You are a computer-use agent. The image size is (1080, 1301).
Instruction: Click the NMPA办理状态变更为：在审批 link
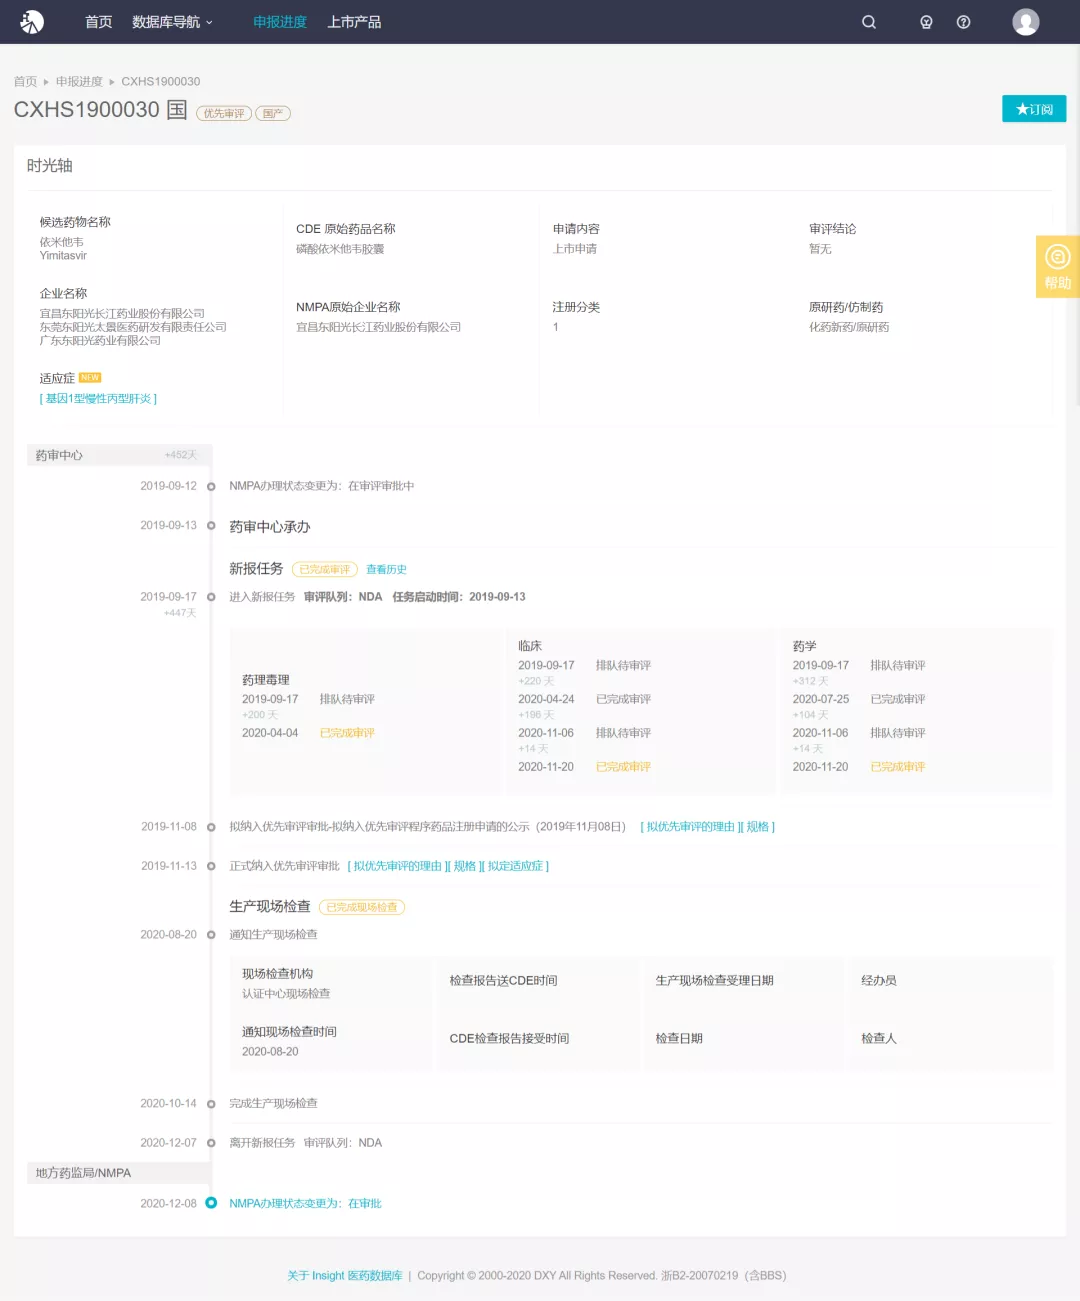pos(305,1204)
